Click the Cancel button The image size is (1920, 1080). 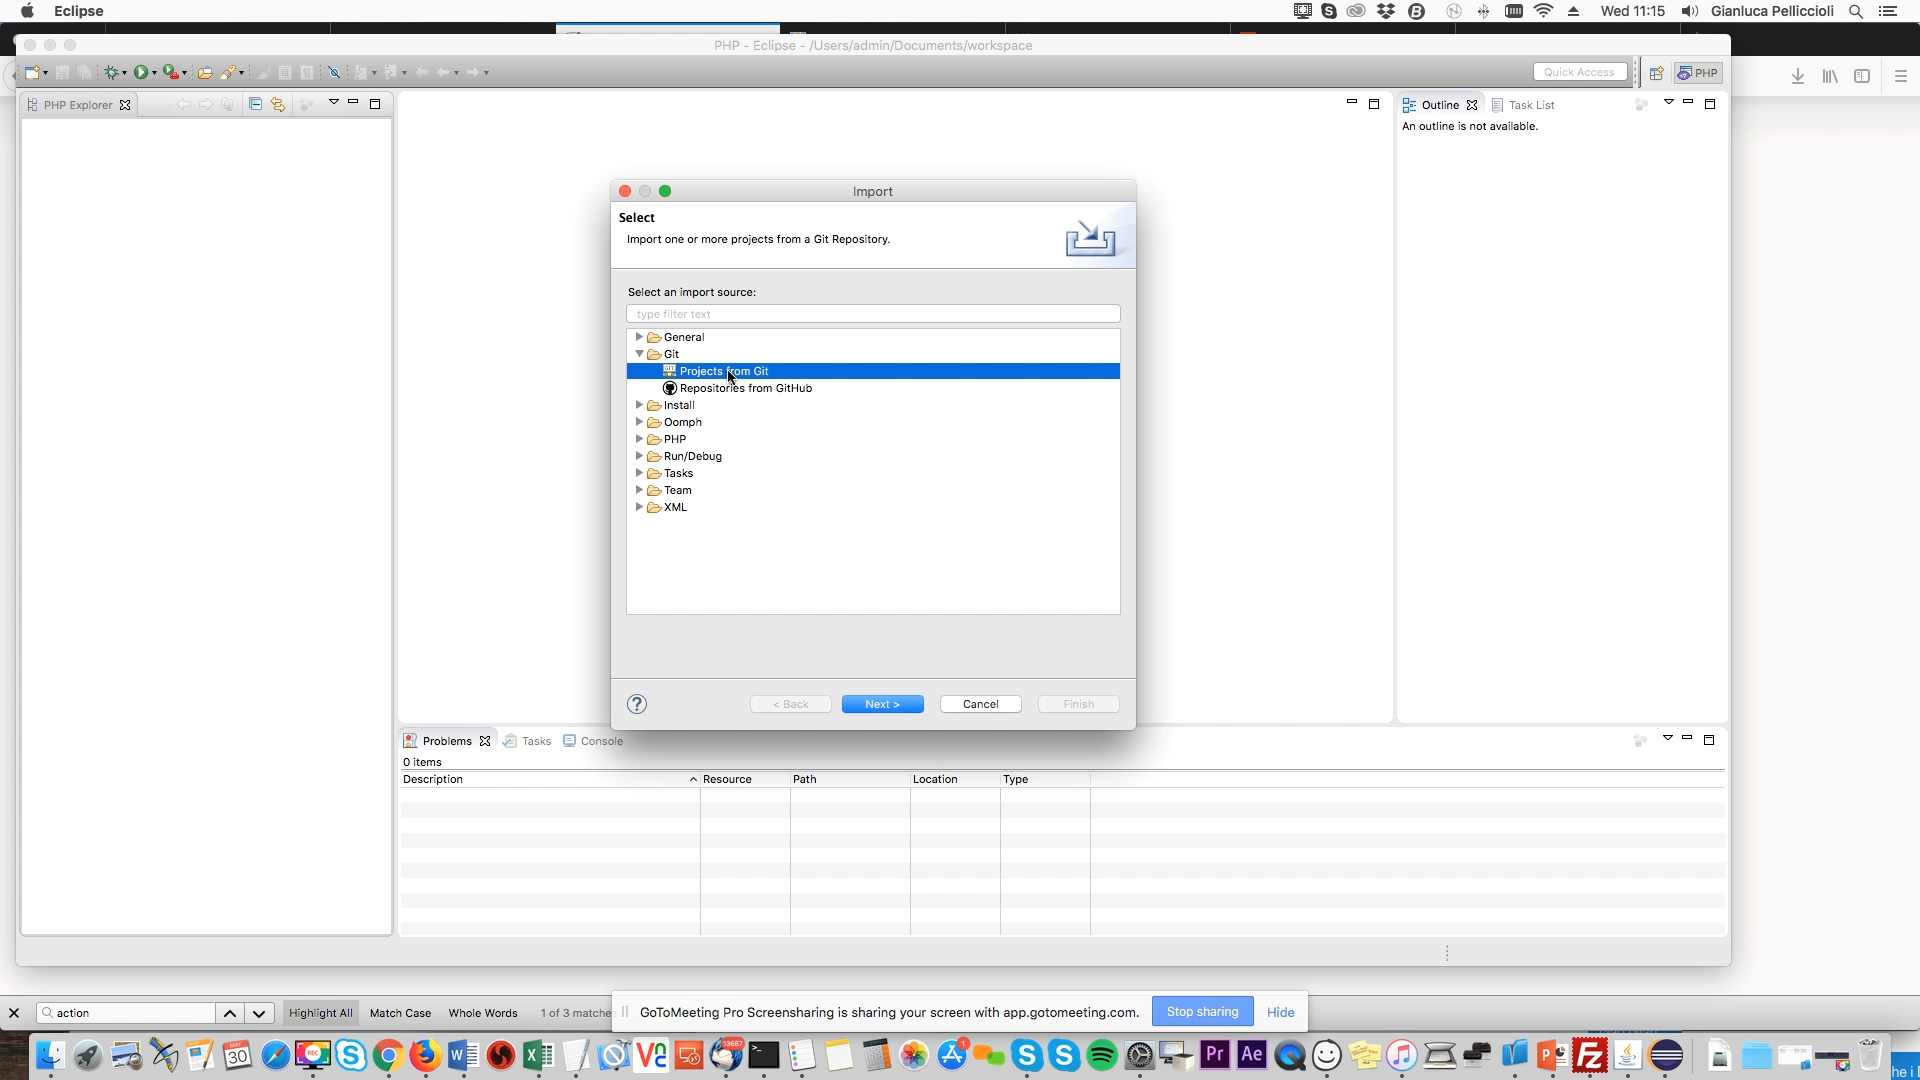980,704
